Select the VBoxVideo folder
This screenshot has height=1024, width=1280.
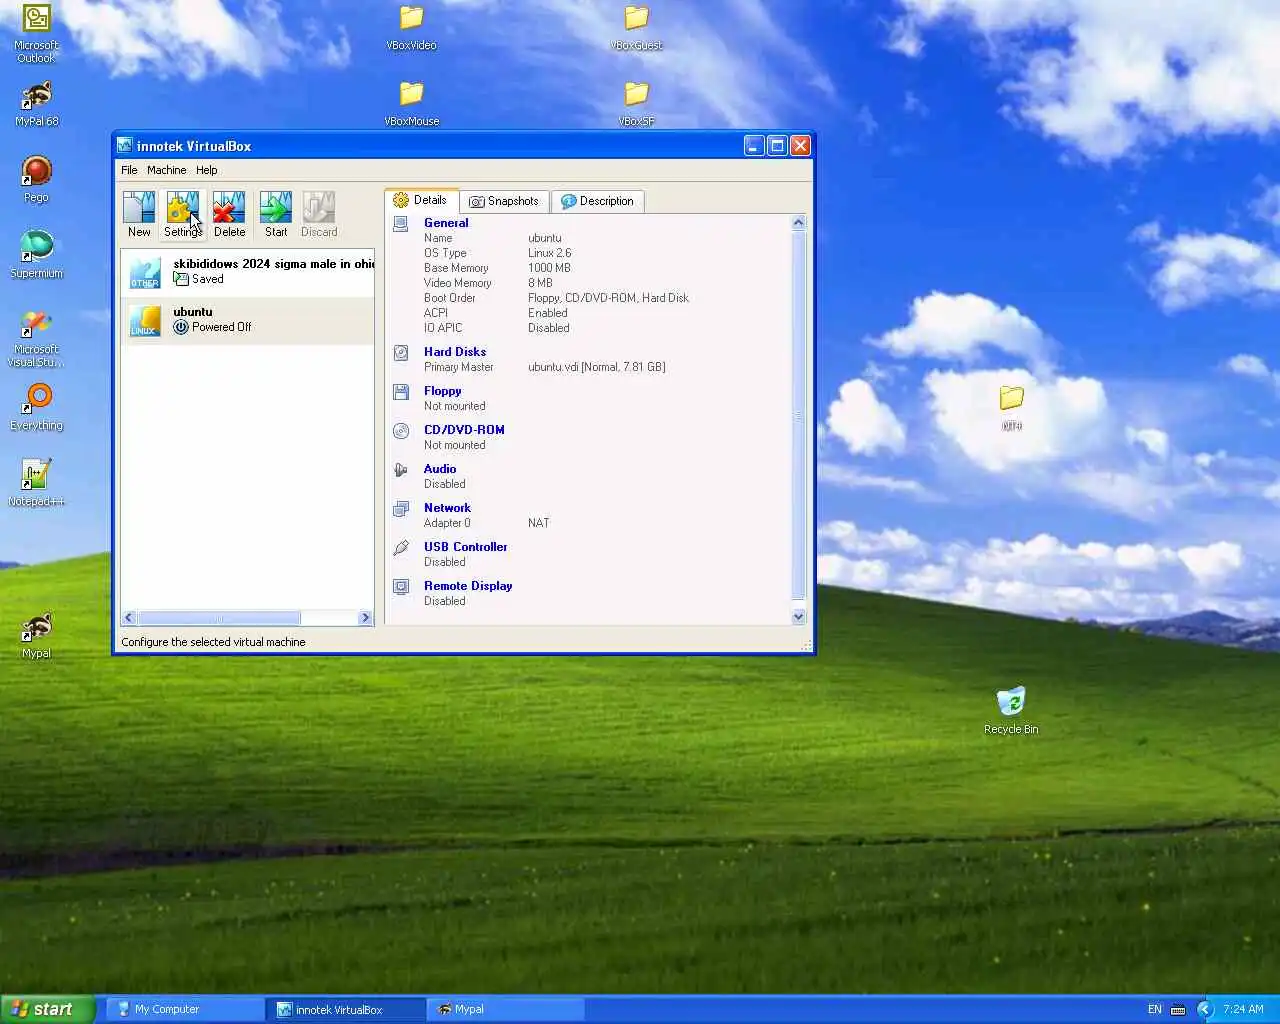(x=411, y=28)
